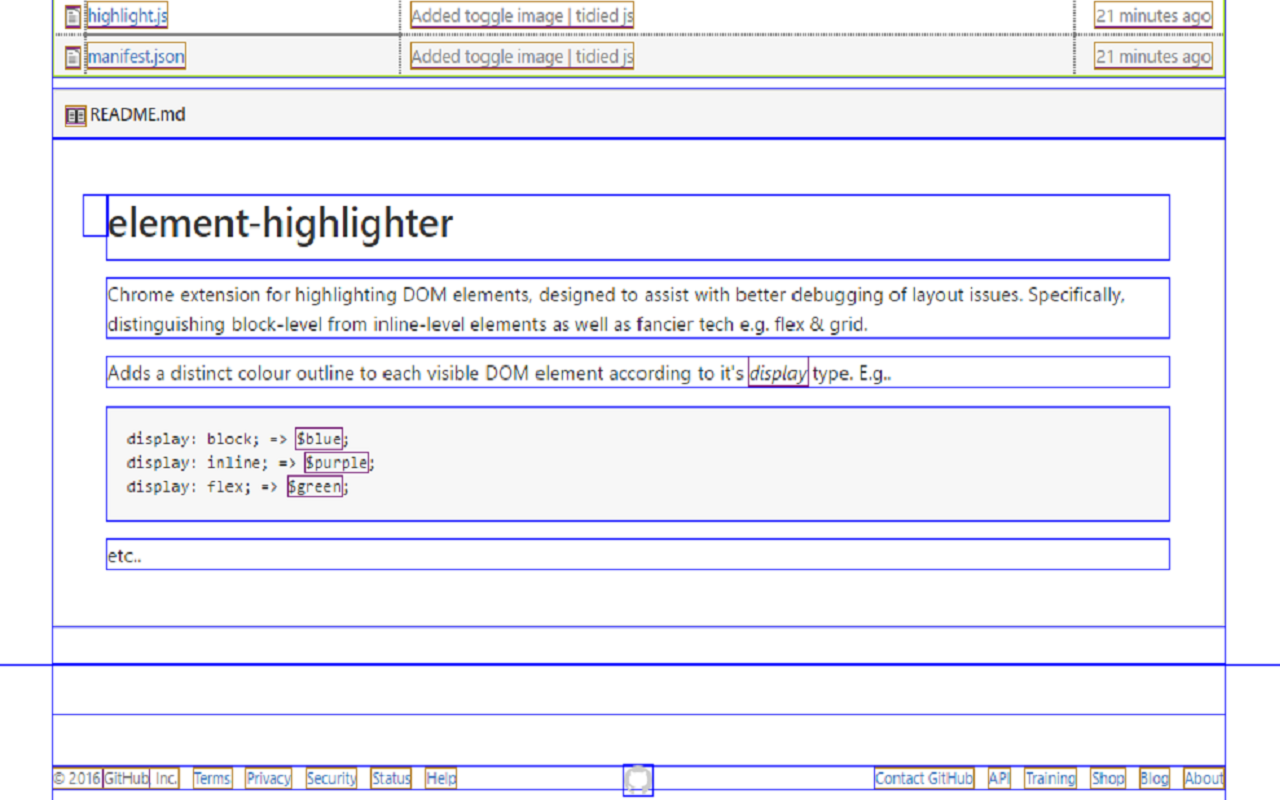Viewport: 1280px width, 800px height.
Task: Open the Status footer link
Action: point(391,778)
